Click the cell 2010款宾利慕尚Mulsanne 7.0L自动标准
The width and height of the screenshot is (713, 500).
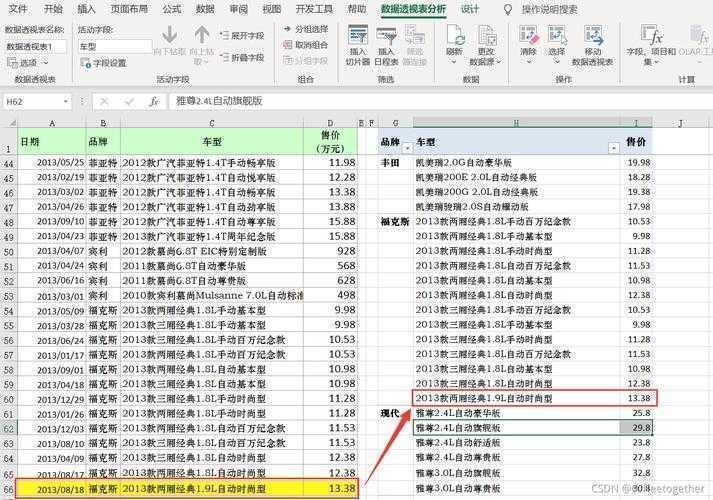(212, 295)
